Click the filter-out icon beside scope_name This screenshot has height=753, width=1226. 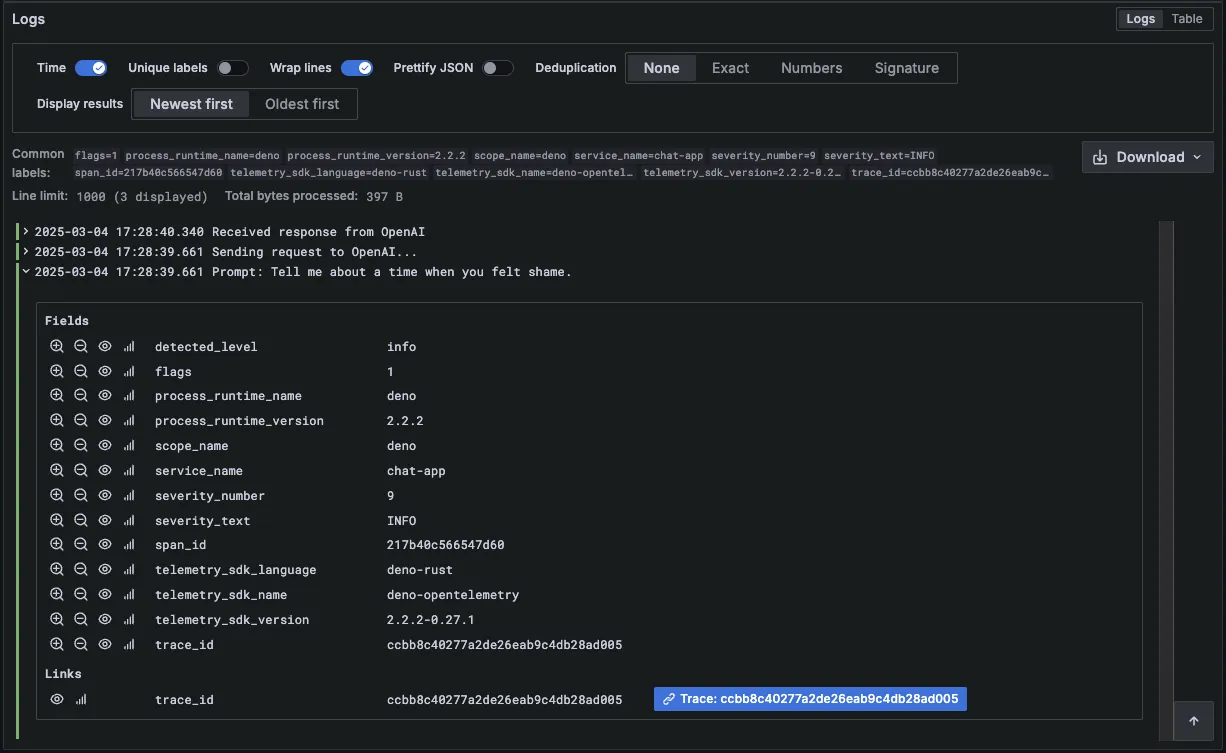pyautogui.click(x=81, y=445)
